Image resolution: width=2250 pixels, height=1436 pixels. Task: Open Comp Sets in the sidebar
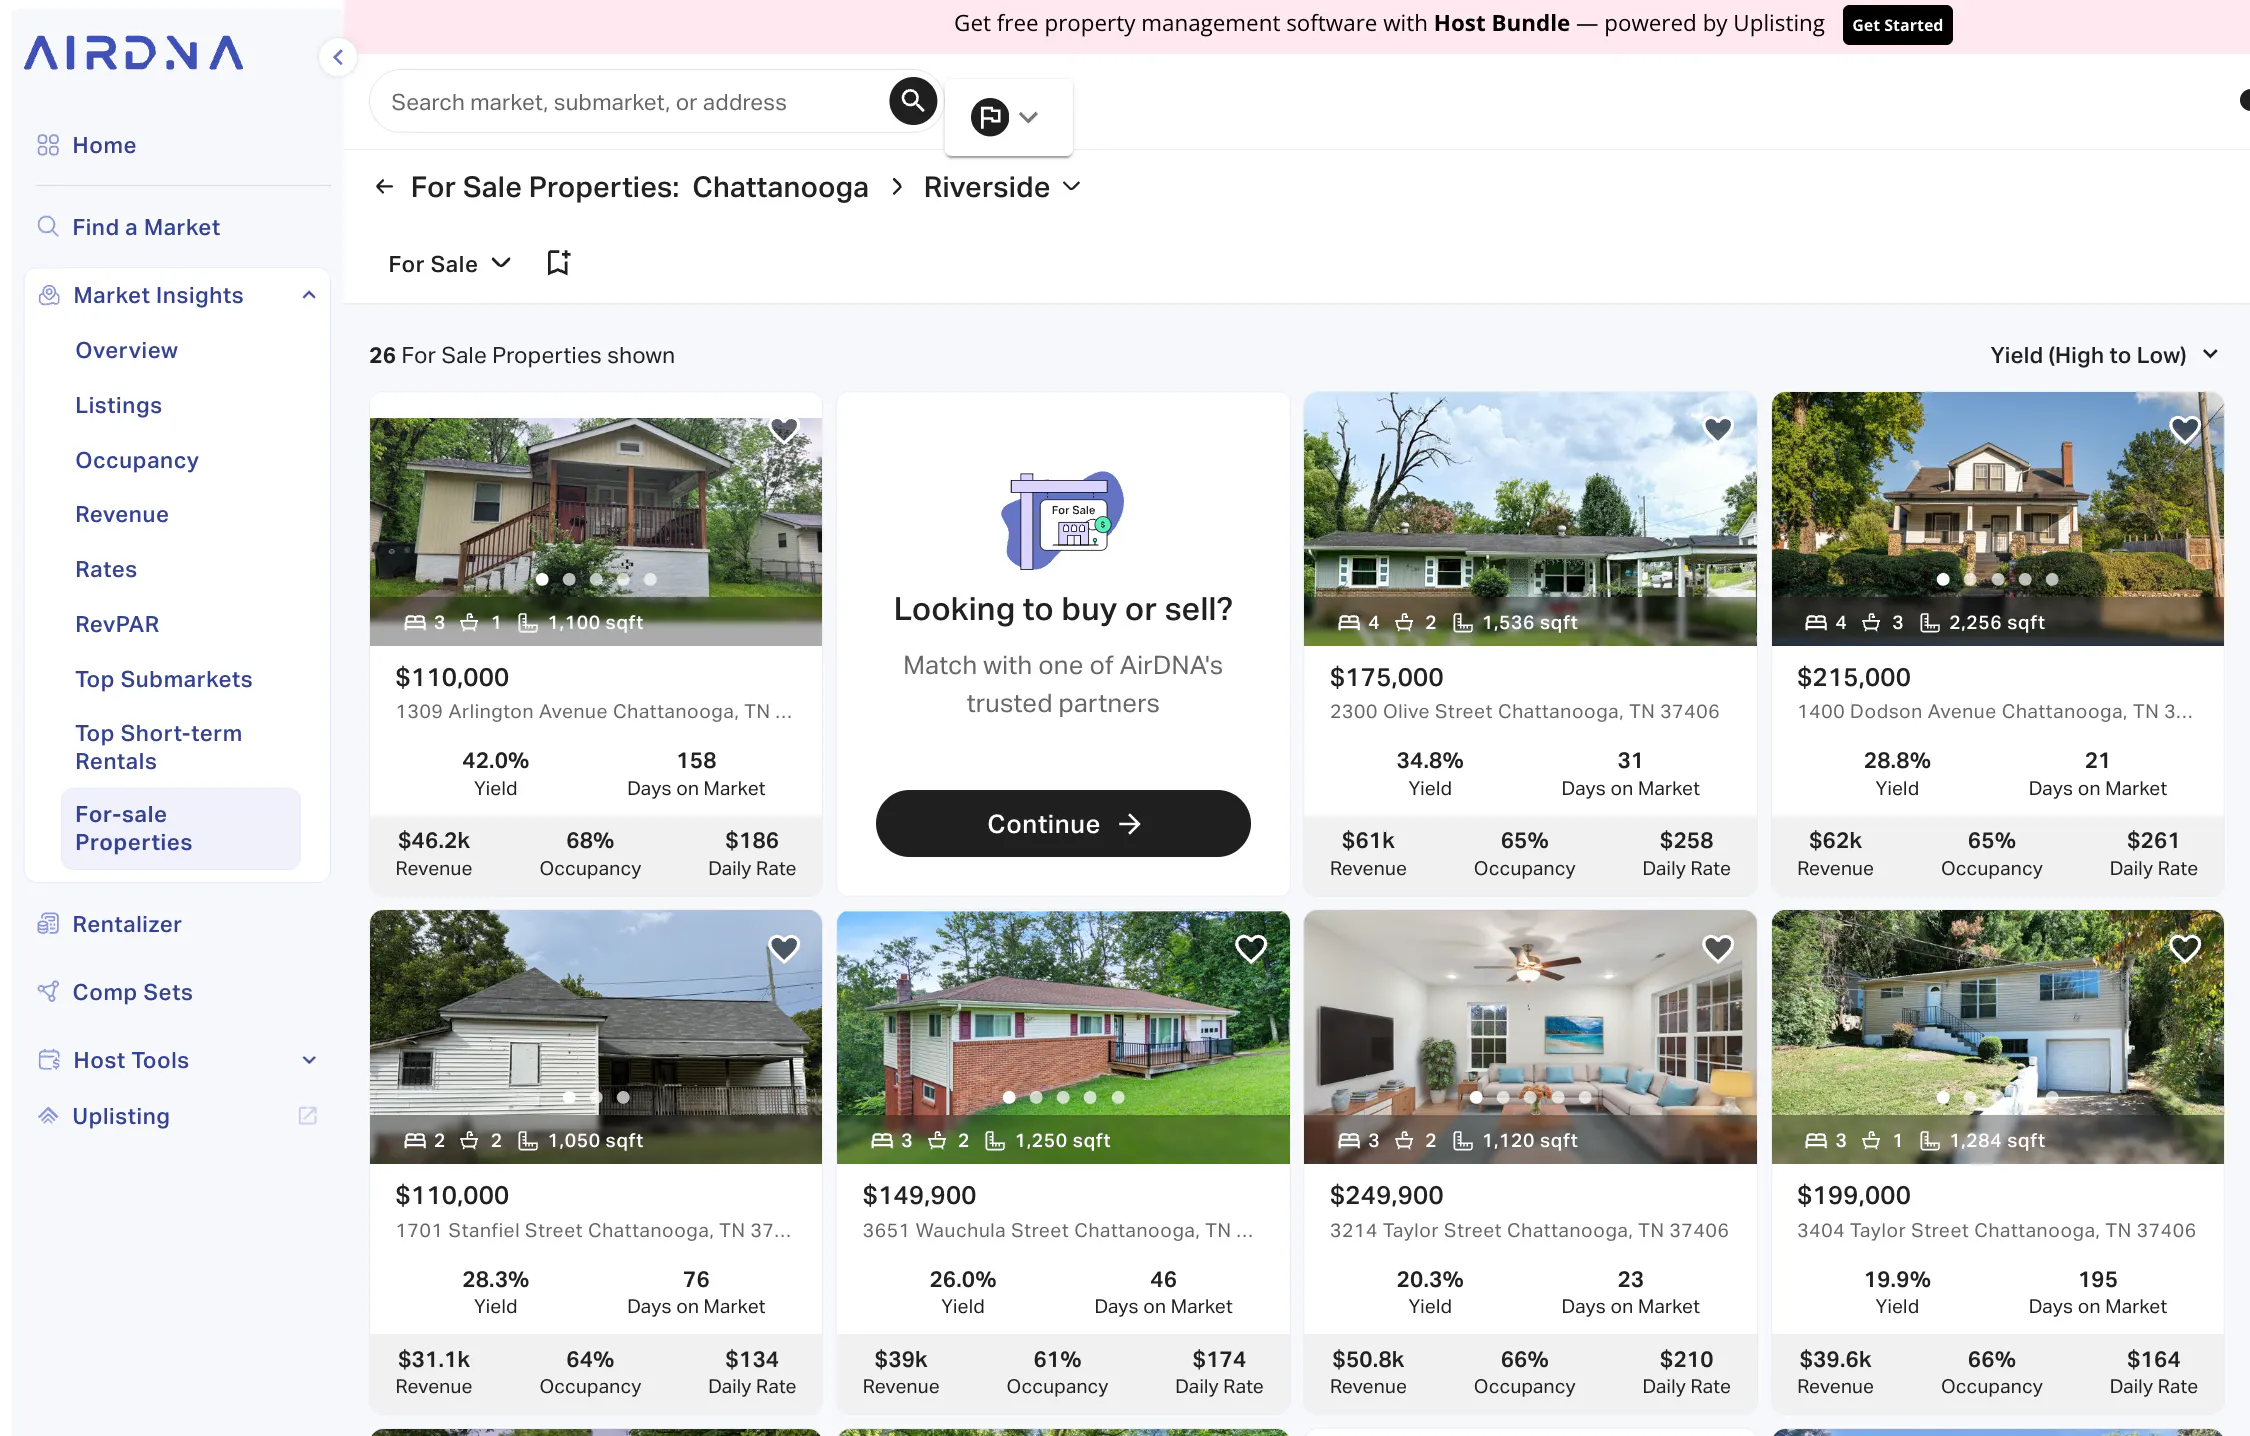pyautogui.click(x=132, y=992)
